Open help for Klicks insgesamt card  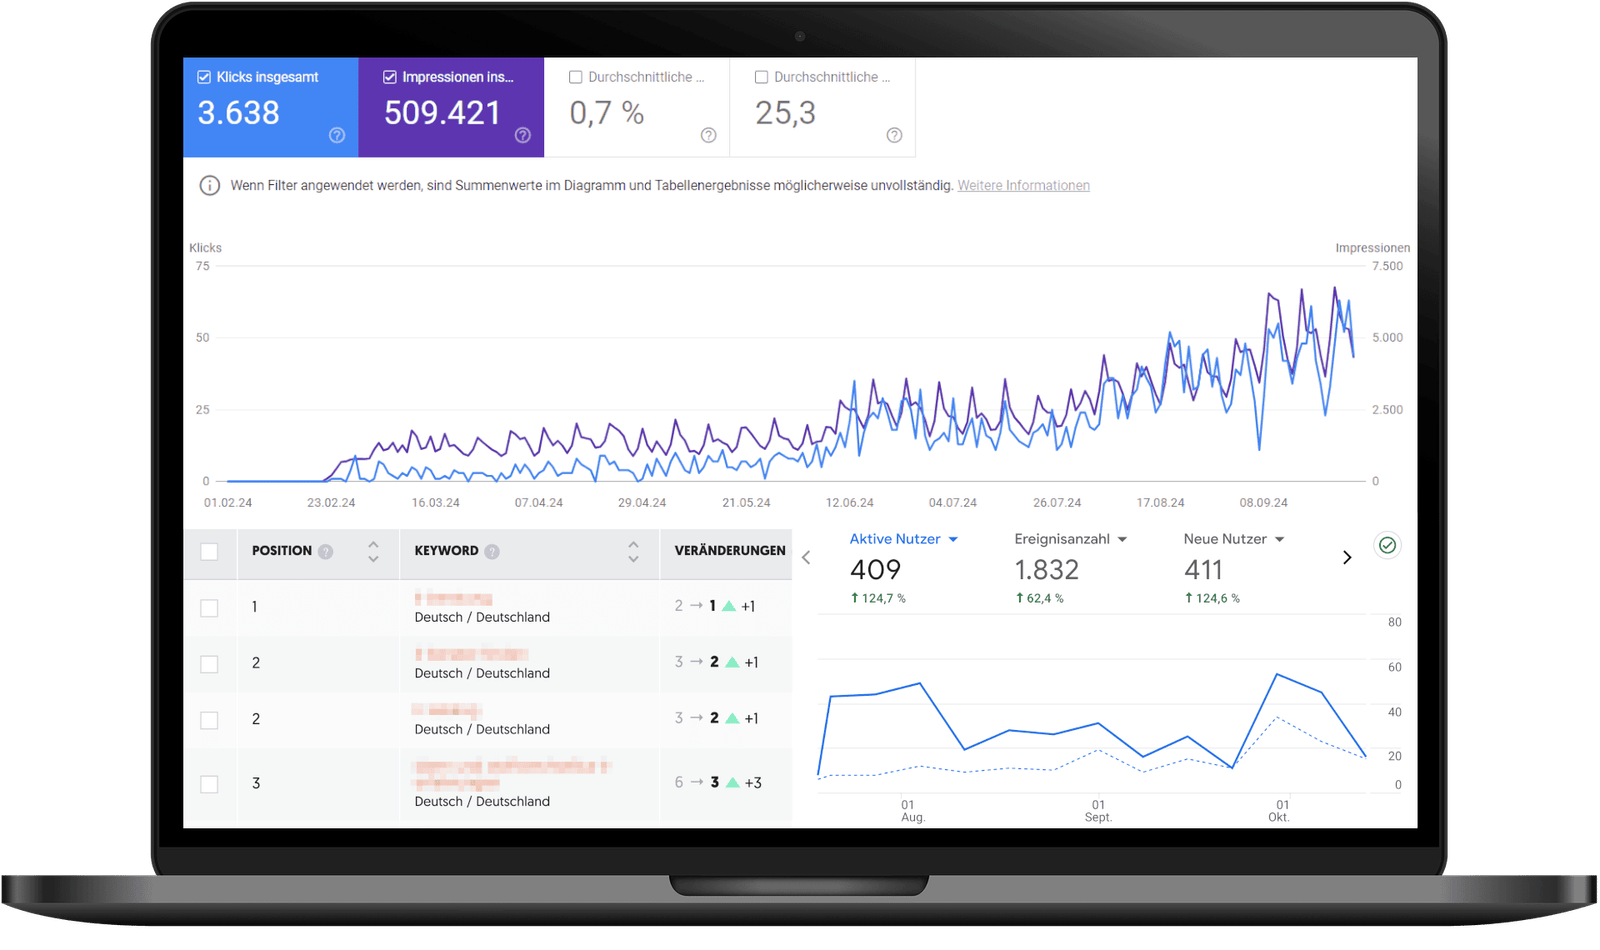click(337, 135)
